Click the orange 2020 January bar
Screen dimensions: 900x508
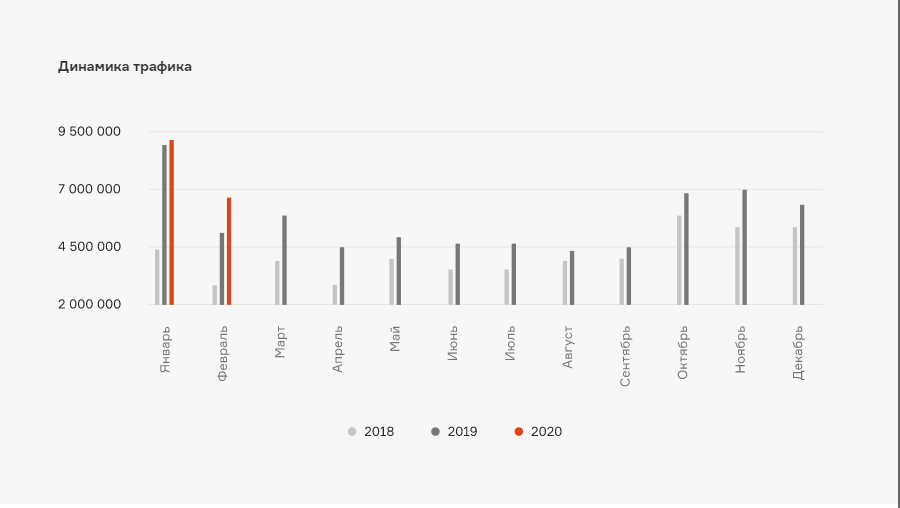pyautogui.click(x=172, y=222)
